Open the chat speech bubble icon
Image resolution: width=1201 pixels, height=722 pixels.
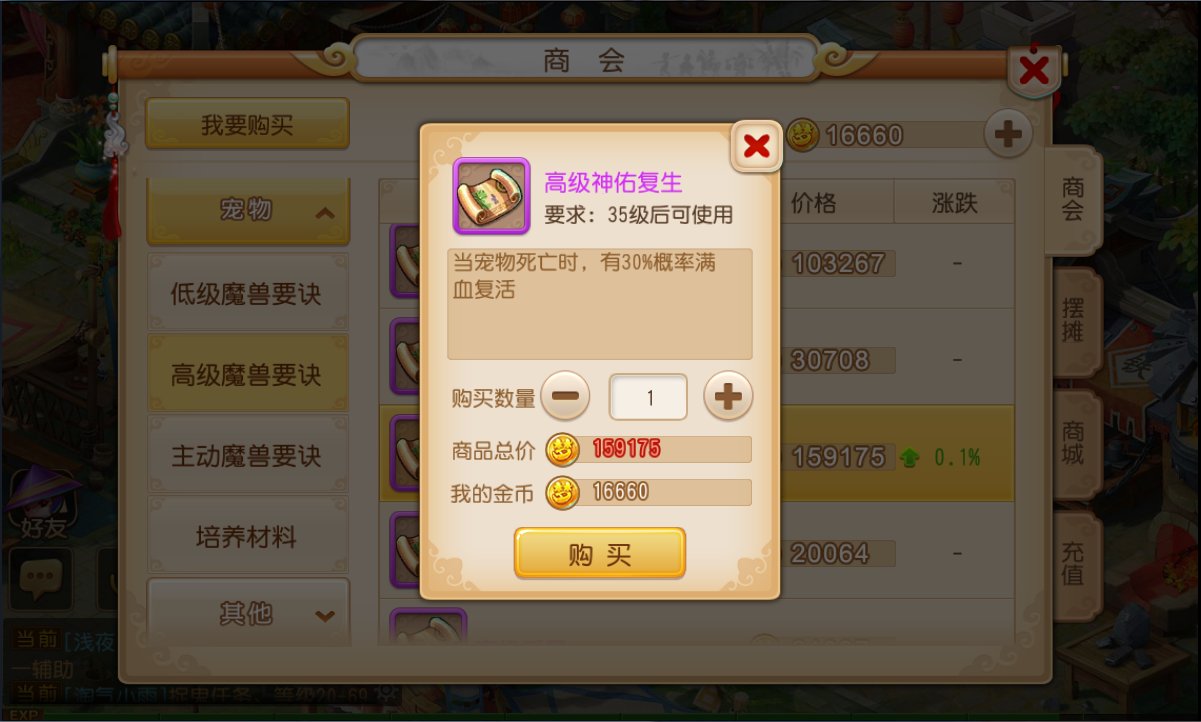coord(41,578)
